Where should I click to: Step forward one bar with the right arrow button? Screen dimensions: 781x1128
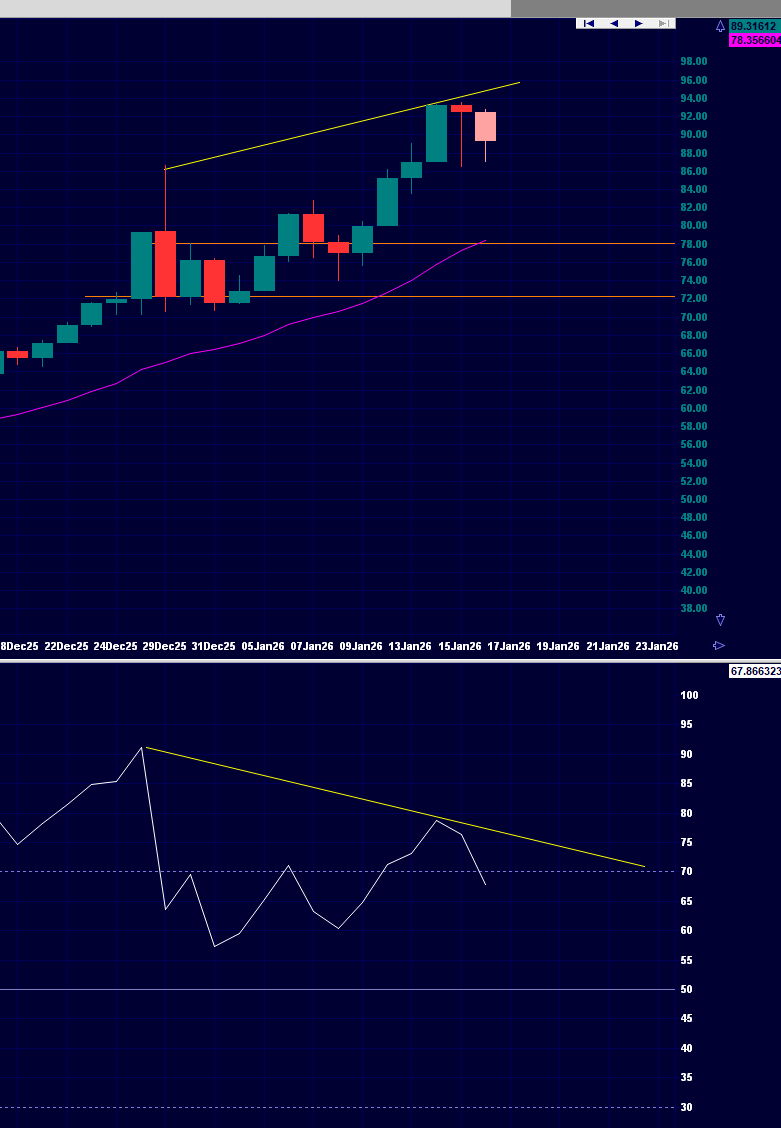point(639,24)
